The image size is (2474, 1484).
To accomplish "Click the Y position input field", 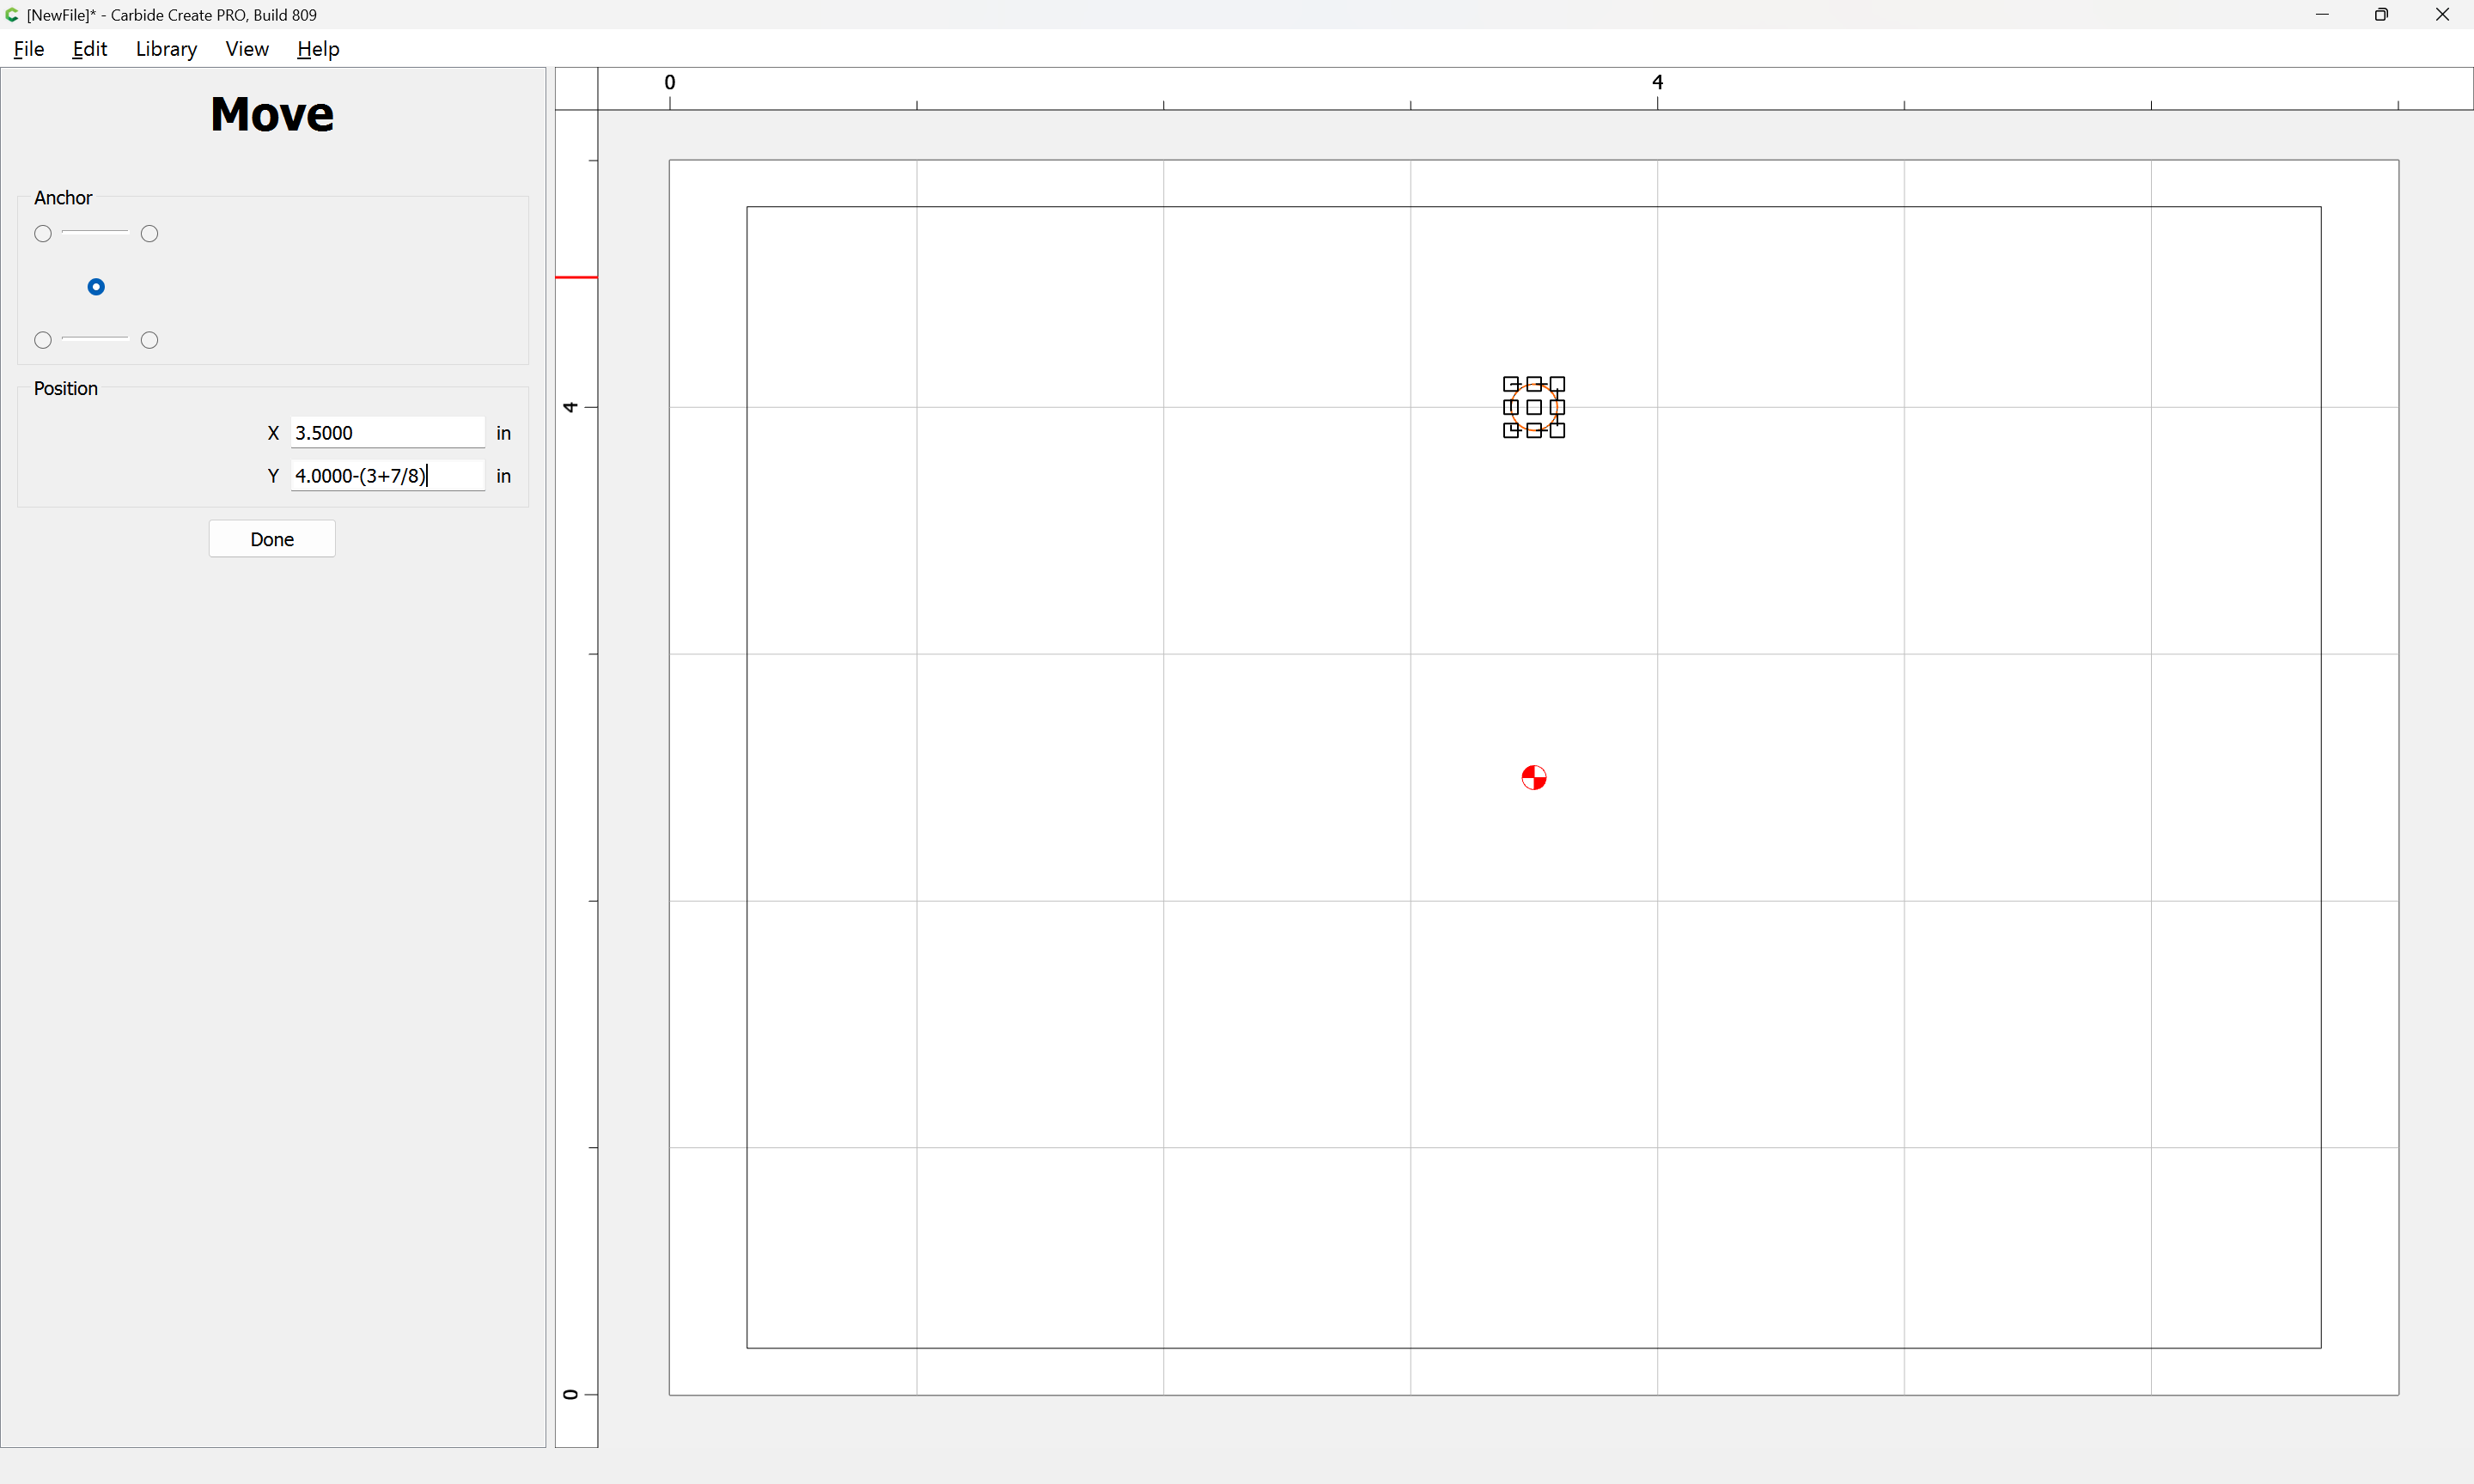I will [x=388, y=476].
